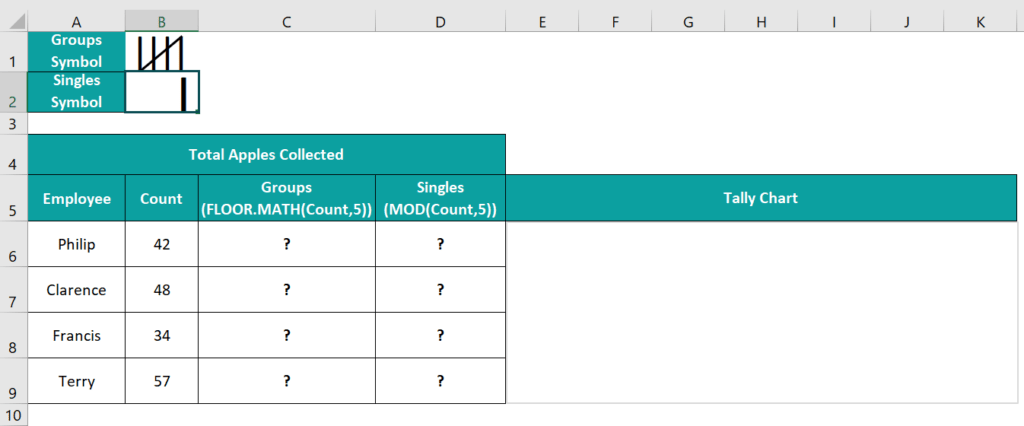This screenshot has height=426, width=1024.
Task: Select row 9 header
Action: pos(14,381)
